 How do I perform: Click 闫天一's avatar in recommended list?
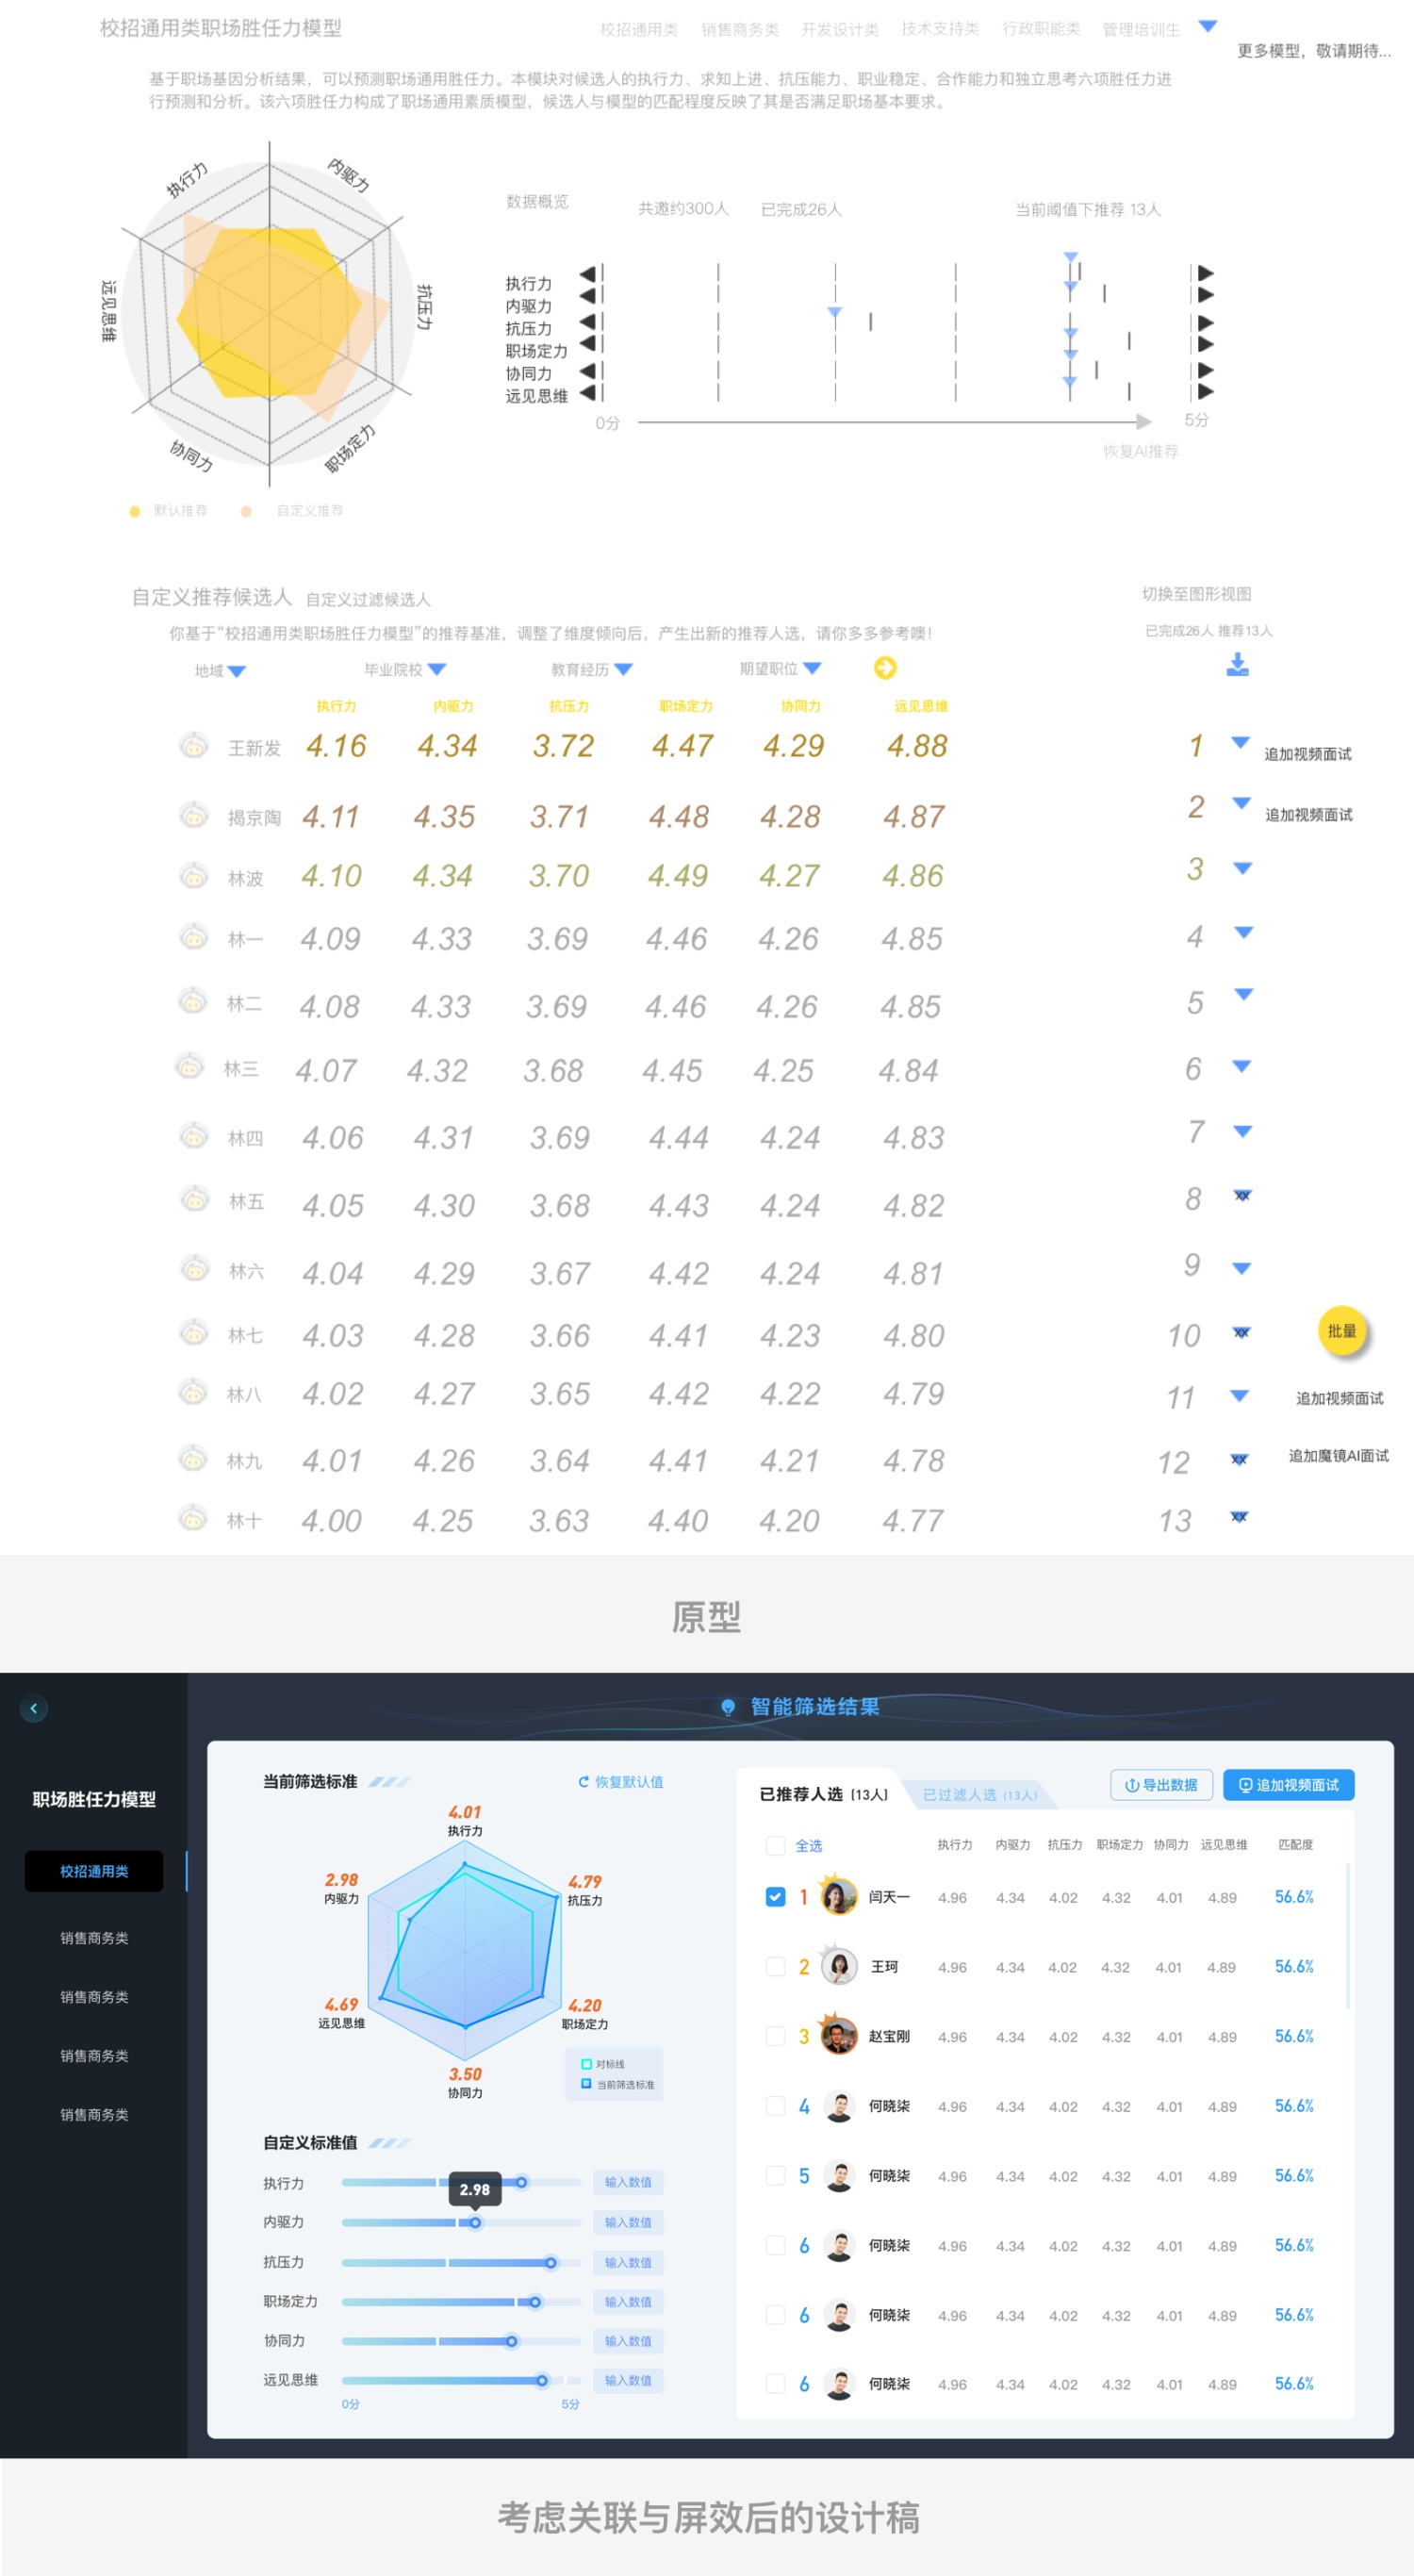click(x=839, y=1896)
